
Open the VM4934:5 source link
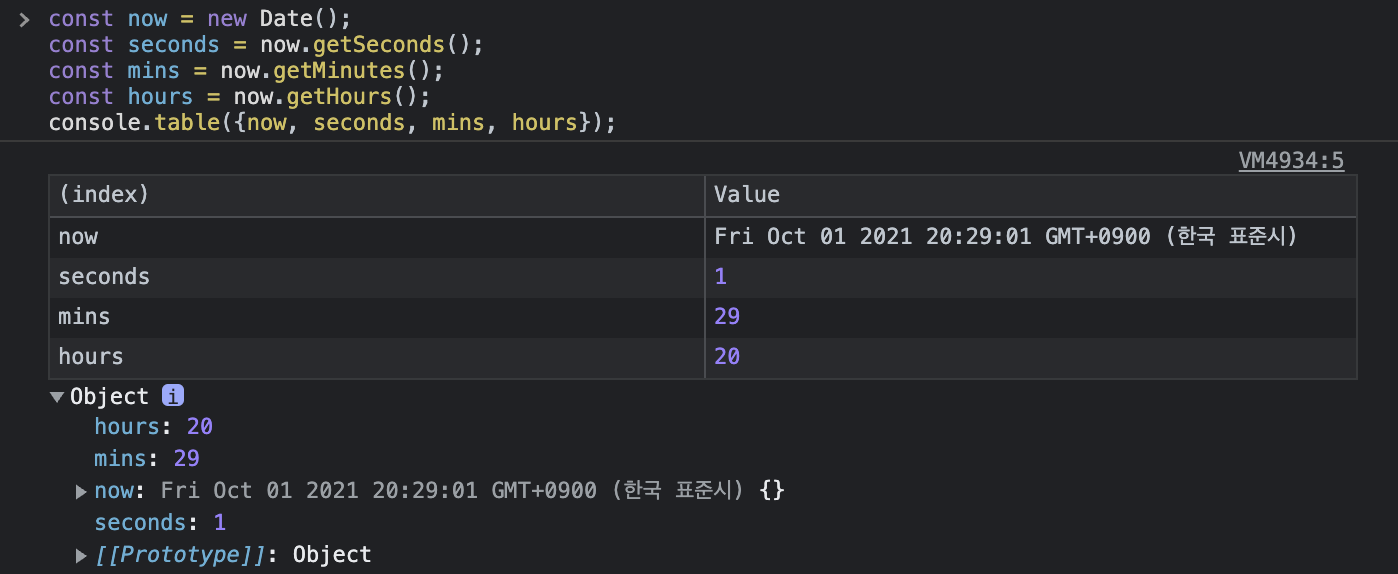point(1291,161)
